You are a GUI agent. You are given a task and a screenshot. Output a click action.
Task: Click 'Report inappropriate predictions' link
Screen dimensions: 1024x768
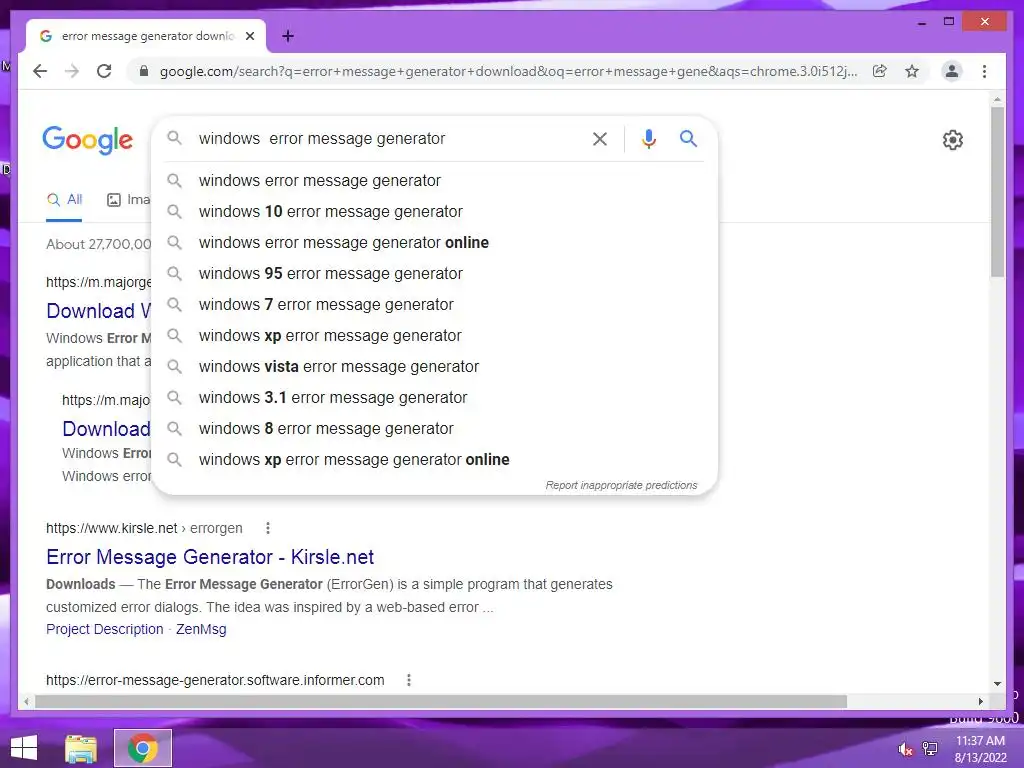pos(621,485)
